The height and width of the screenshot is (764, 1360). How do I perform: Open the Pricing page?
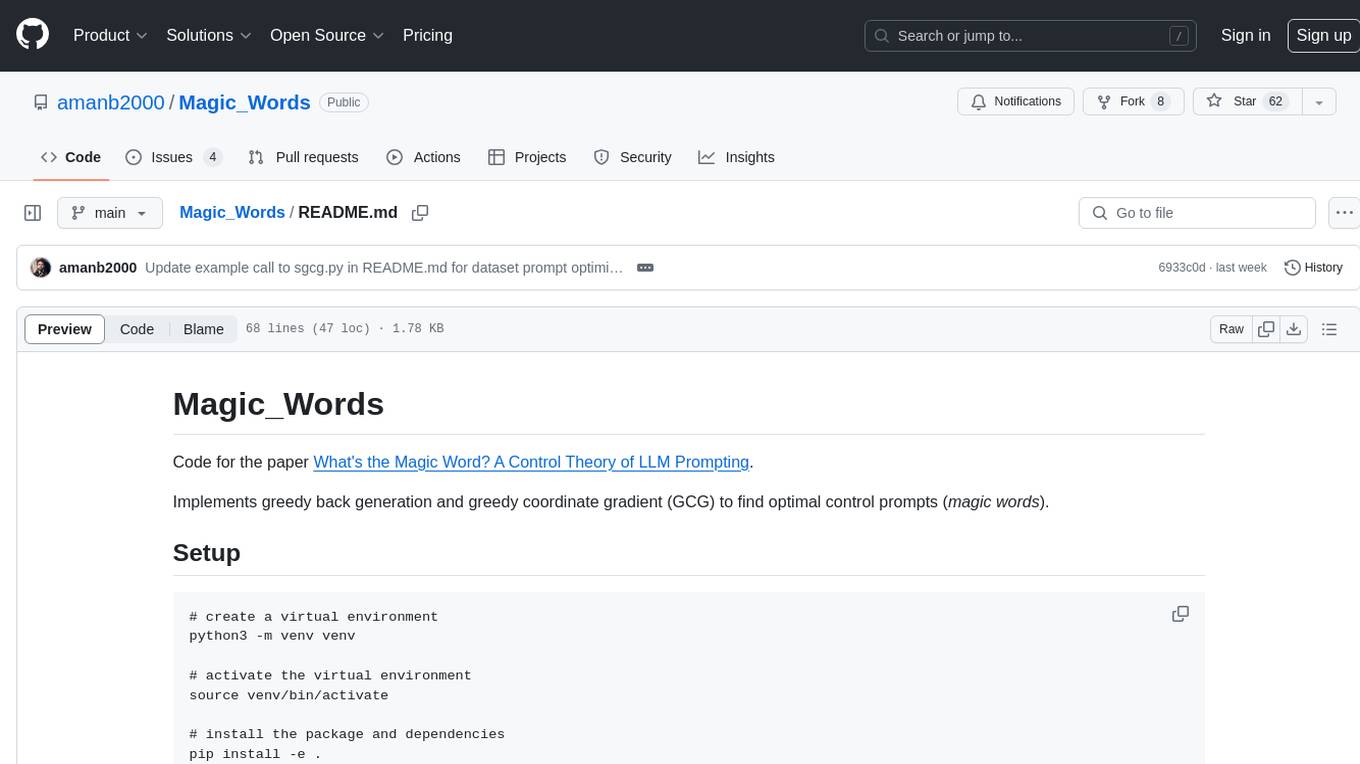pyautogui.click(x=427, y=35)
